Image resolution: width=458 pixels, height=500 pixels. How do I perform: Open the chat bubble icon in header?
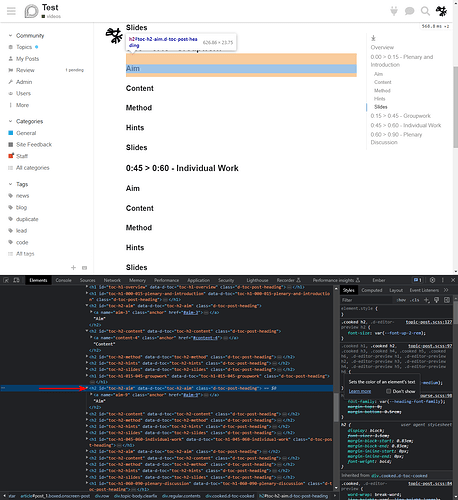(409, 11)
